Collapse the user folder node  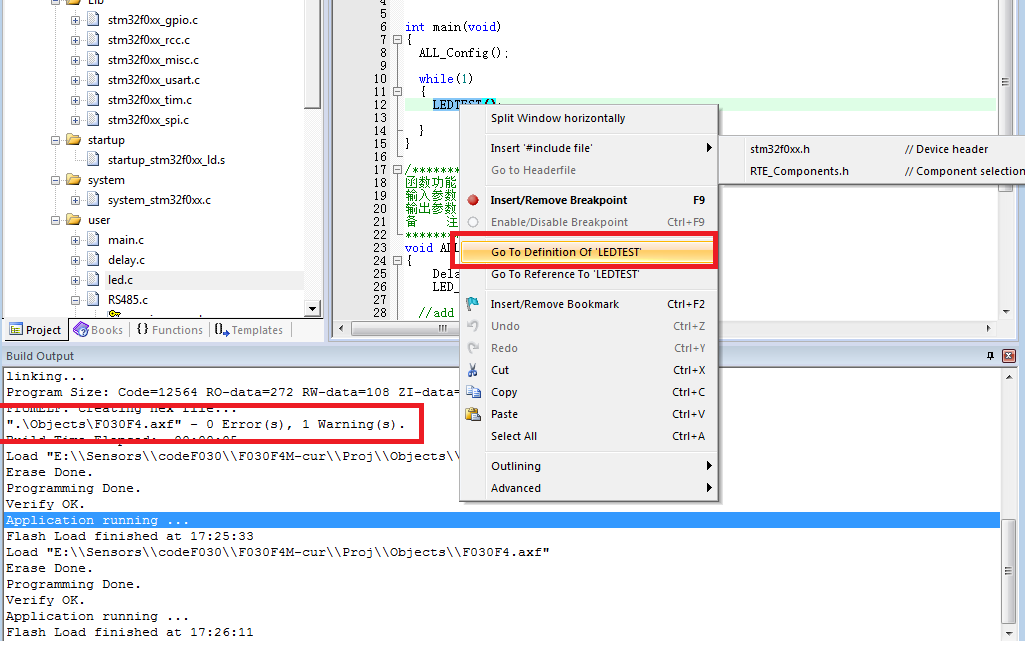56,220
